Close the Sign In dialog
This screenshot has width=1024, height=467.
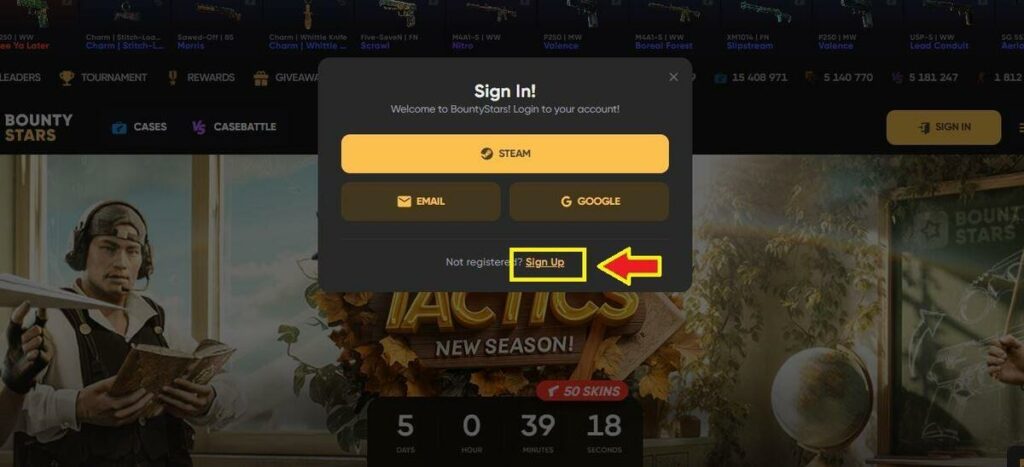click(673, 77)
